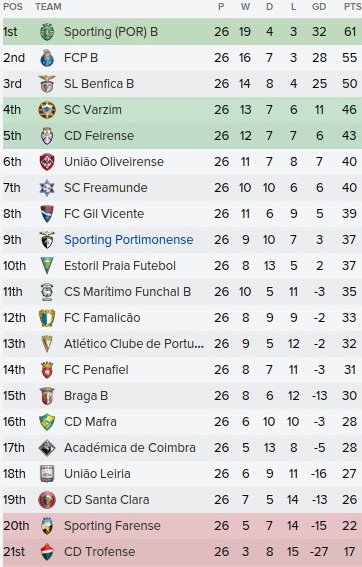This screenshot has height=567, width=362.
Task: Sort table by PTS column header
Action: (352, 7)
